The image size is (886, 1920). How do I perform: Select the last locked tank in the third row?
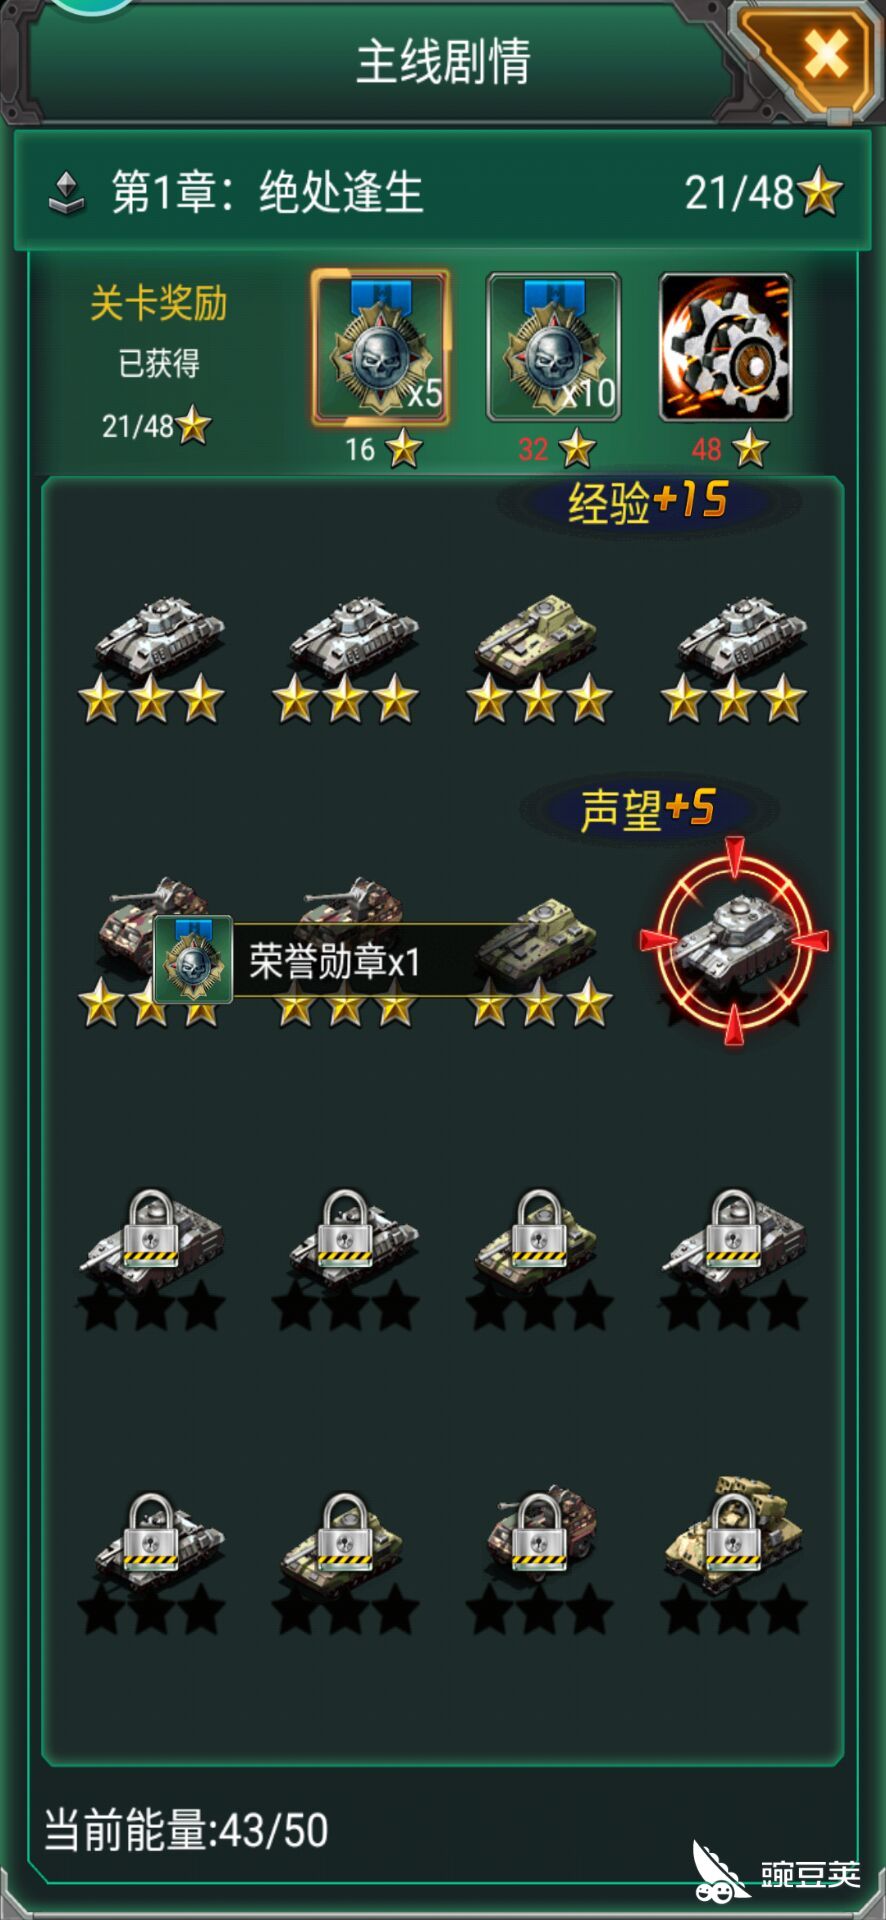[735, 1258]
